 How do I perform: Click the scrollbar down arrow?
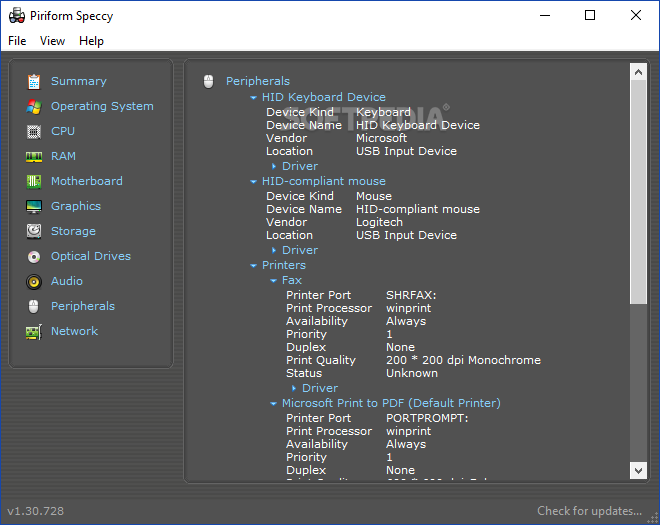[638, 470]
